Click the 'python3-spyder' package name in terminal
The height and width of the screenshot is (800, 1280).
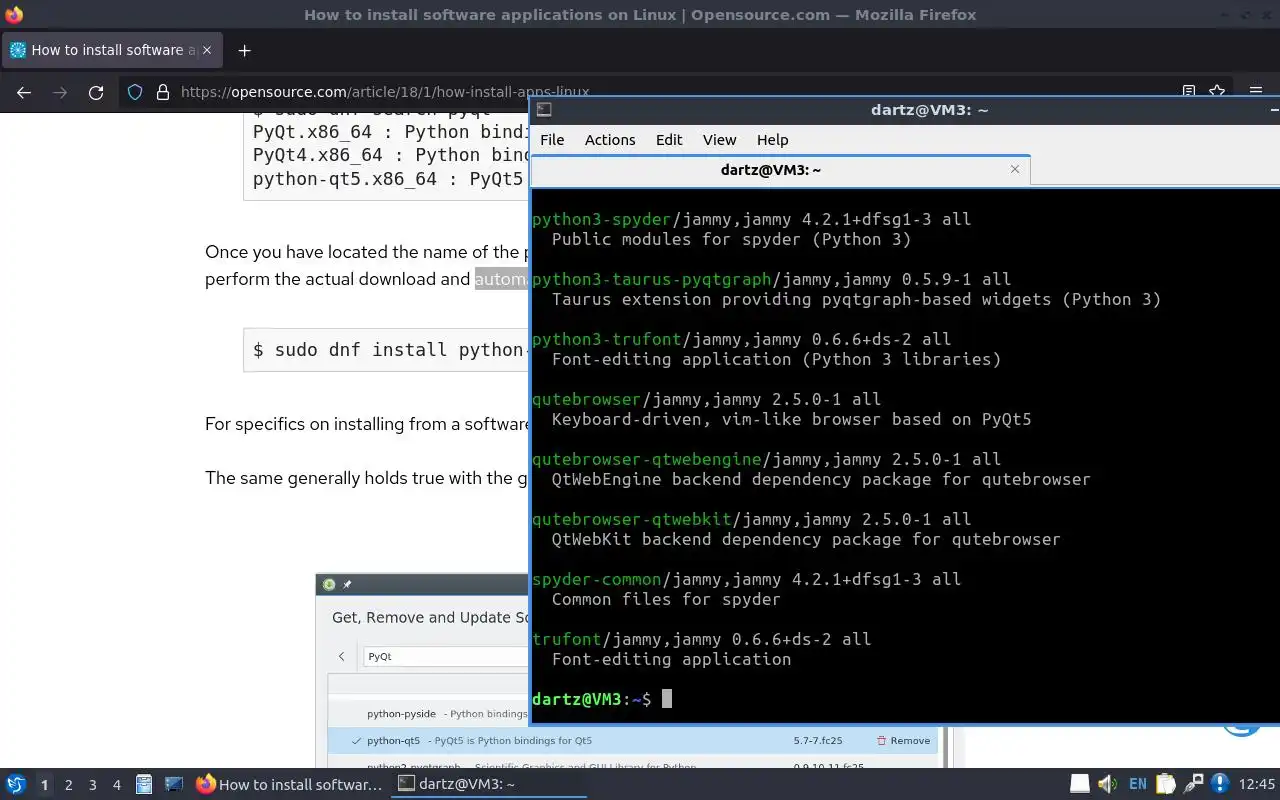pyautogui.click(x=601, y=219)
